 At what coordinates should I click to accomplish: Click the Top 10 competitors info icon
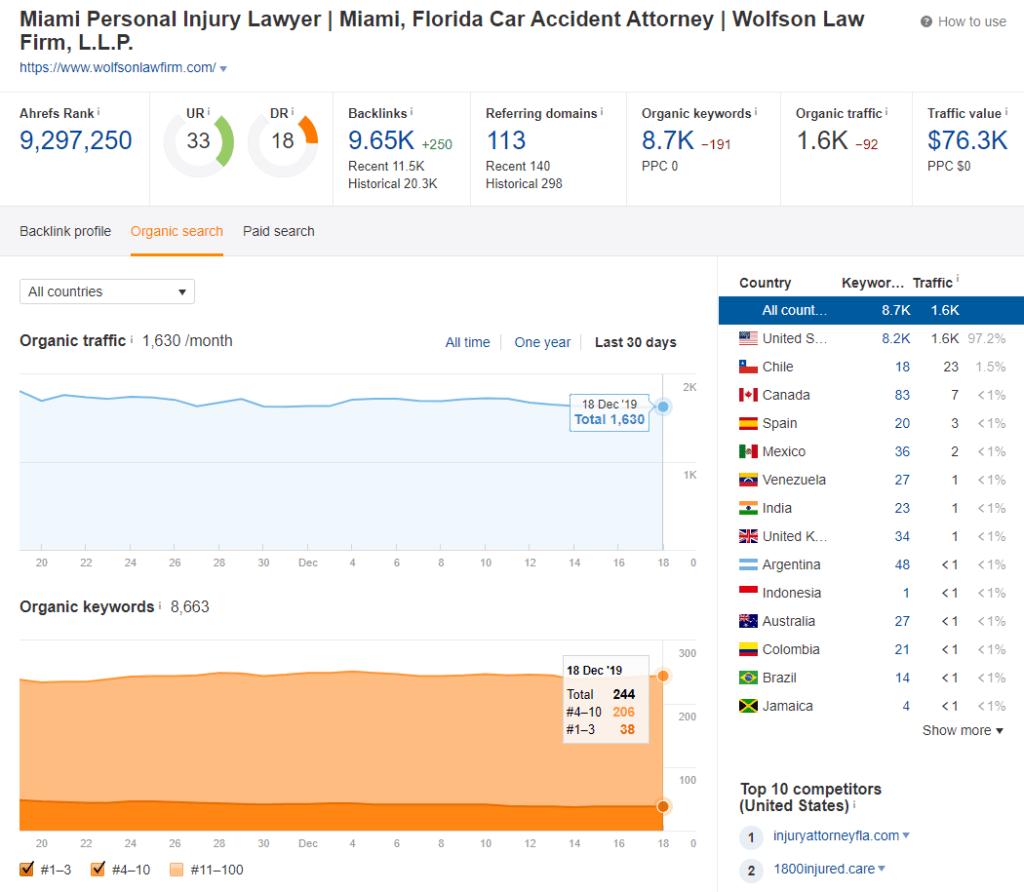854,804
